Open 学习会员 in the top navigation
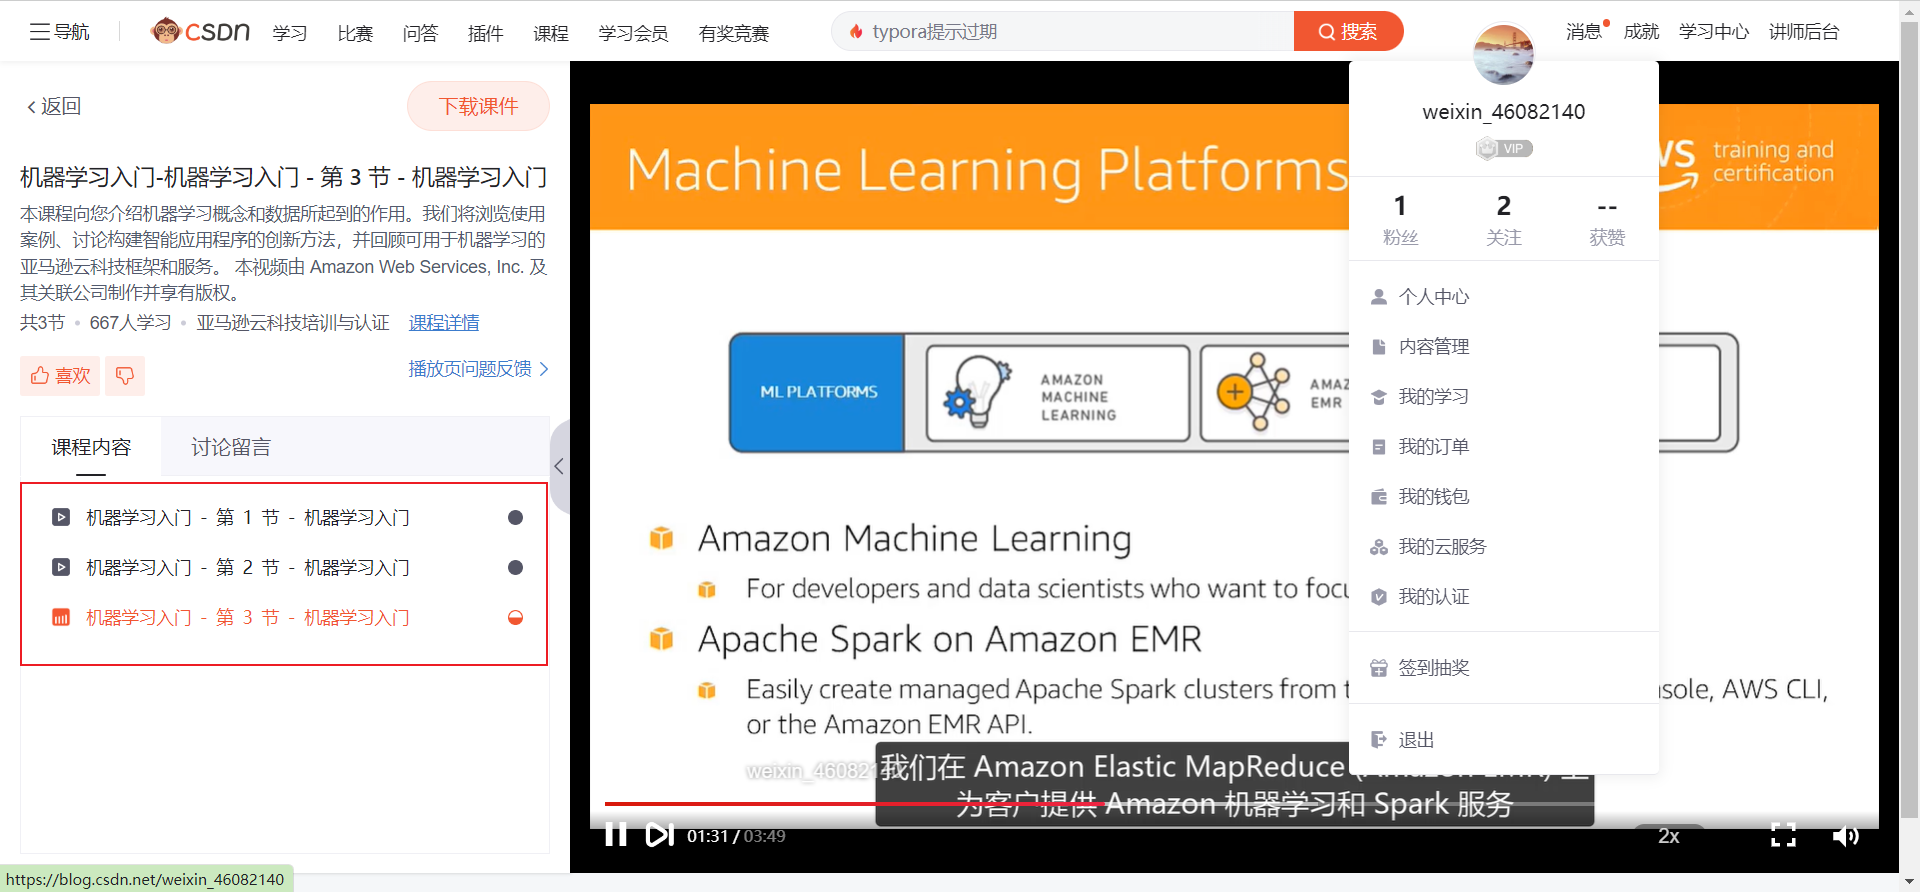This screenshot has height=892, width=1920. 633,33
